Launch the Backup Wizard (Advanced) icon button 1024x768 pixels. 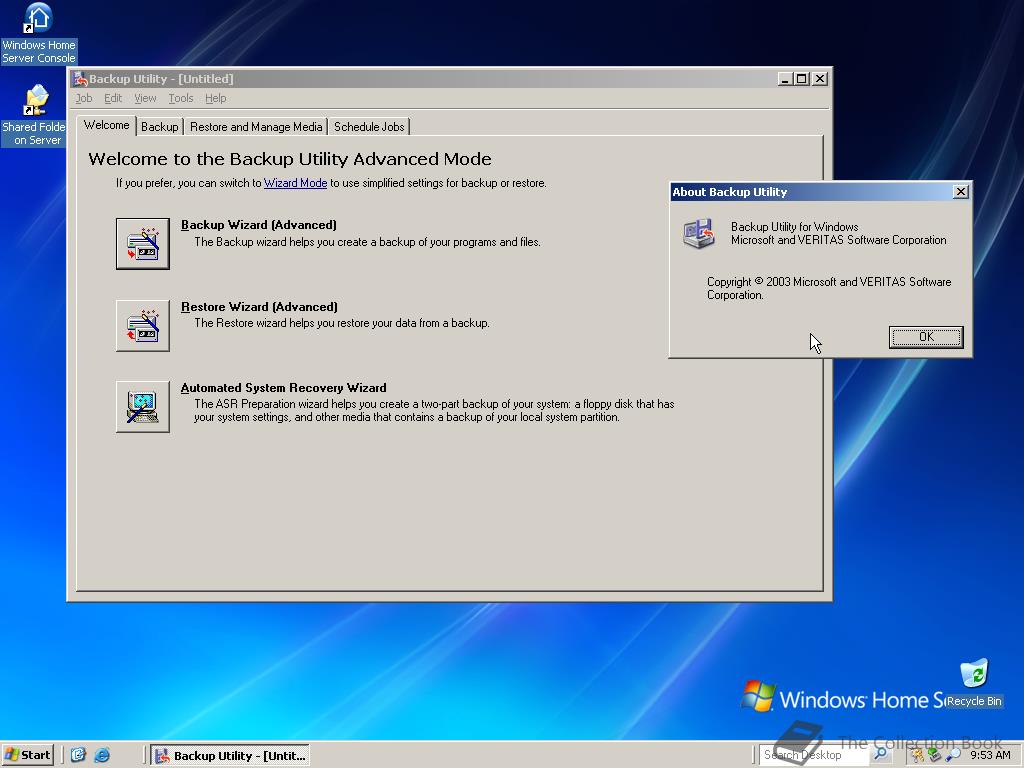pos(142,244)
